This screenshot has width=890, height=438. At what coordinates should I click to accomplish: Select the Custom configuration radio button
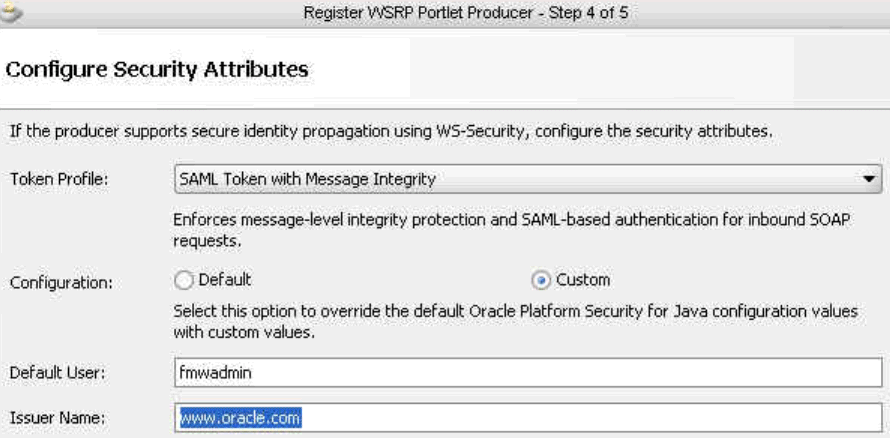[541, 281]
